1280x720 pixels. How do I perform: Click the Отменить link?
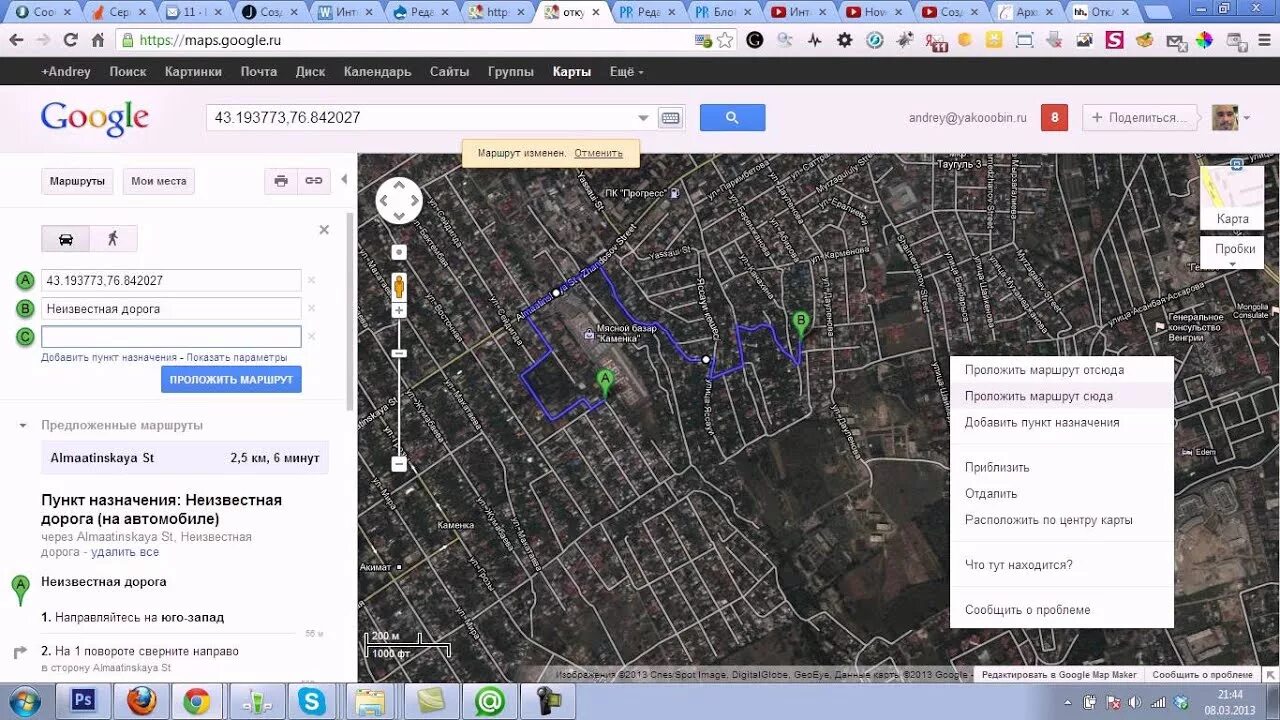point(598,153)
